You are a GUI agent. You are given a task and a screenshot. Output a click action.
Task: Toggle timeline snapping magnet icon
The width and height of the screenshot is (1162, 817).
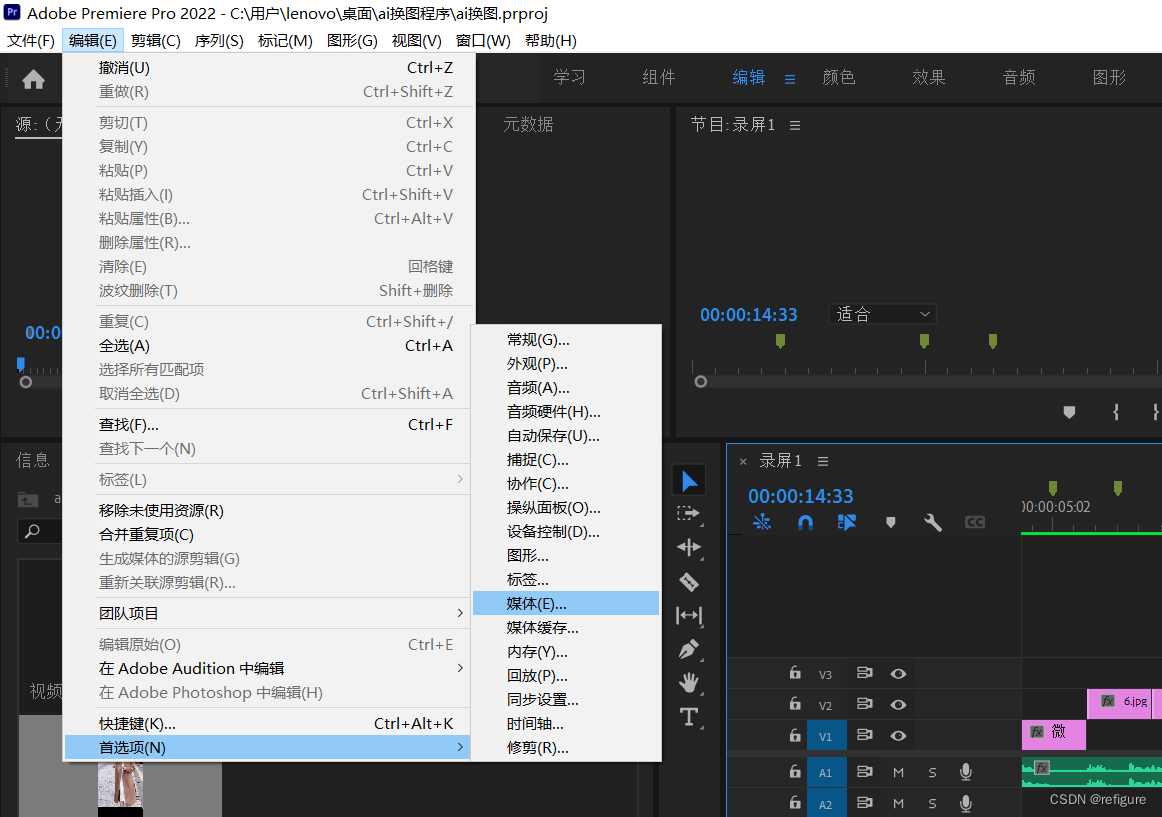(x=805, y=523)
